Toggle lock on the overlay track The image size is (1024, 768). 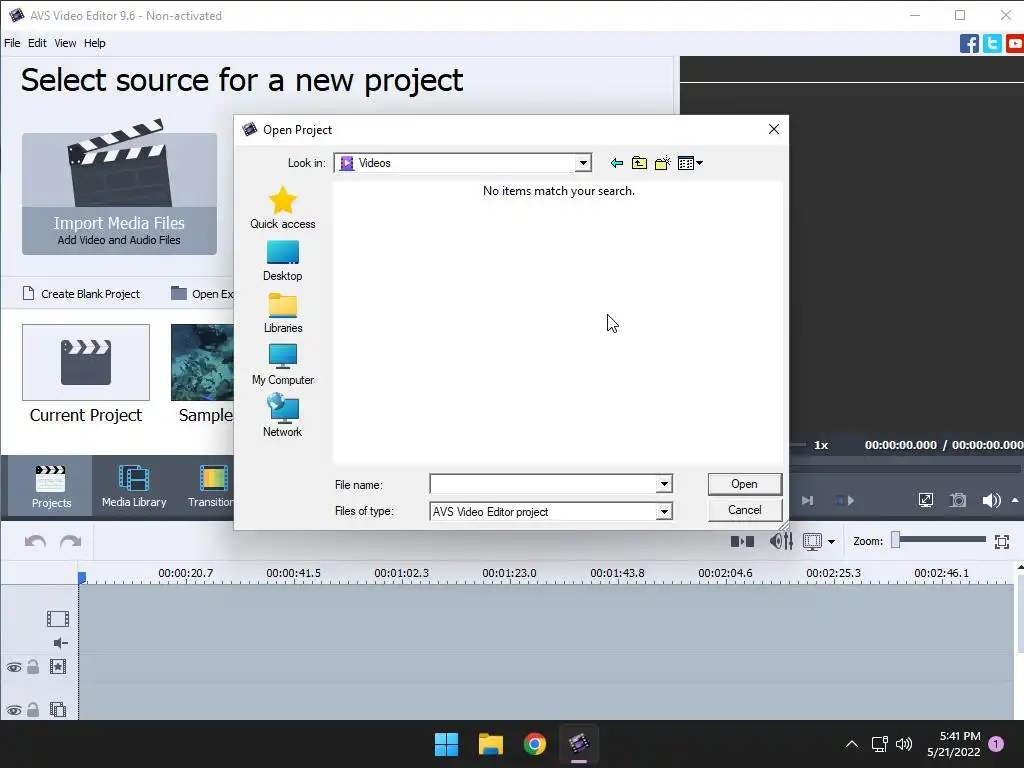pyautogui.click(x=33, y=709)
